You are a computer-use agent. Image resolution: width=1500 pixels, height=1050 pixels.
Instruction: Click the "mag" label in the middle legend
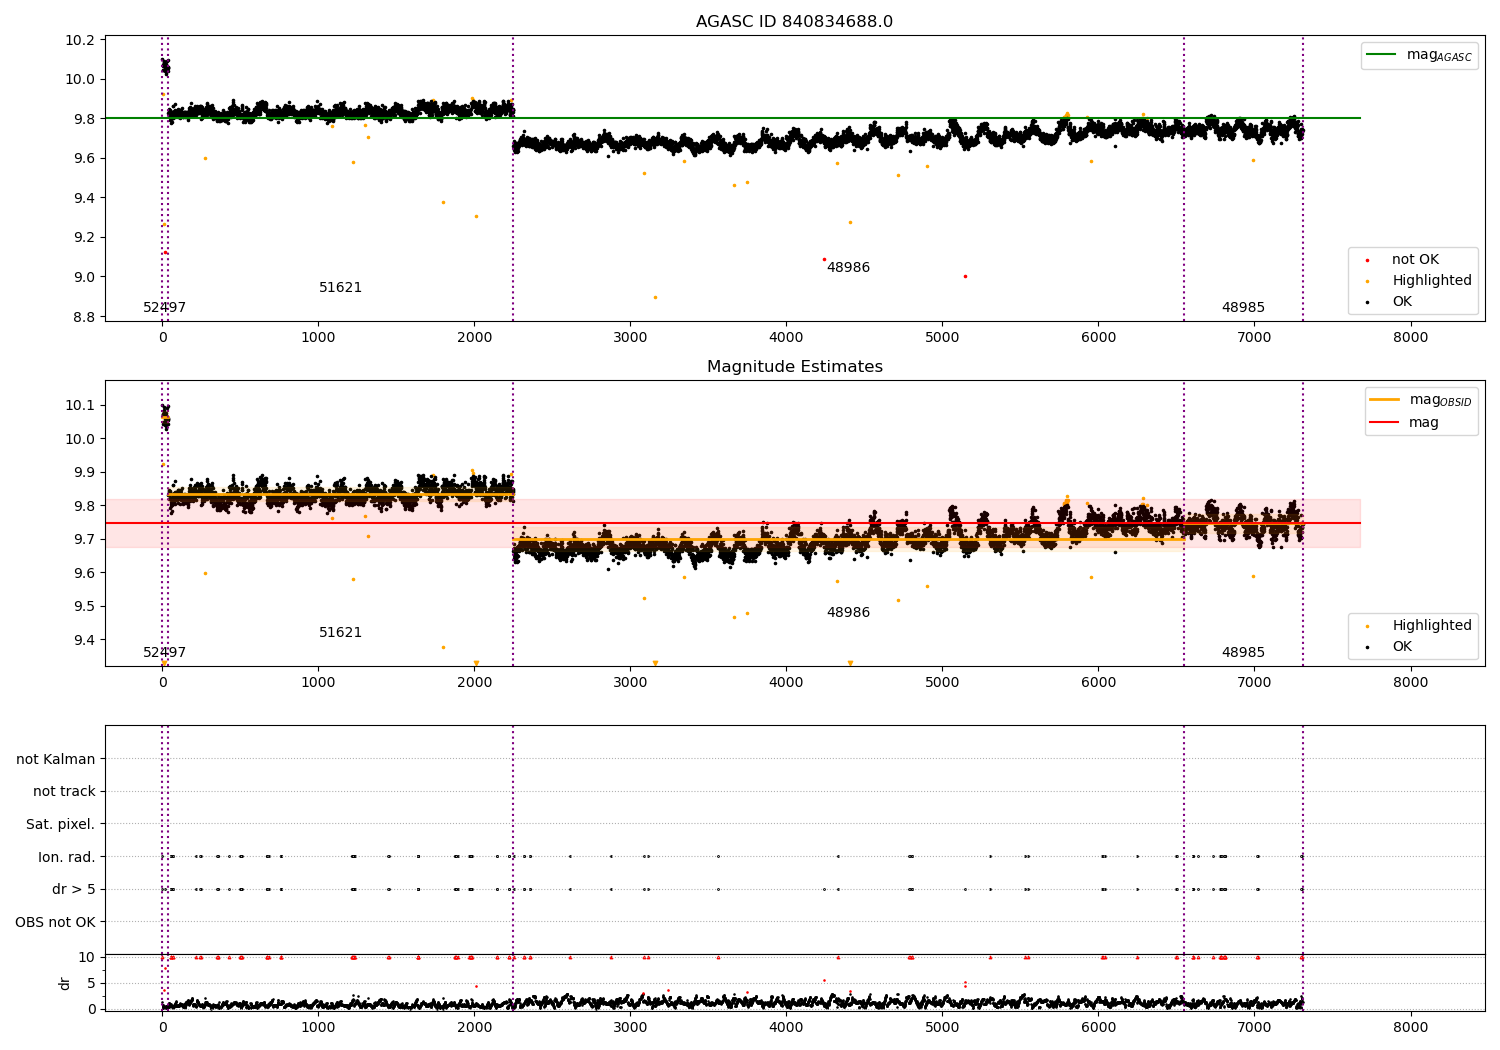pyautogui.click(x=1424, y=423)
